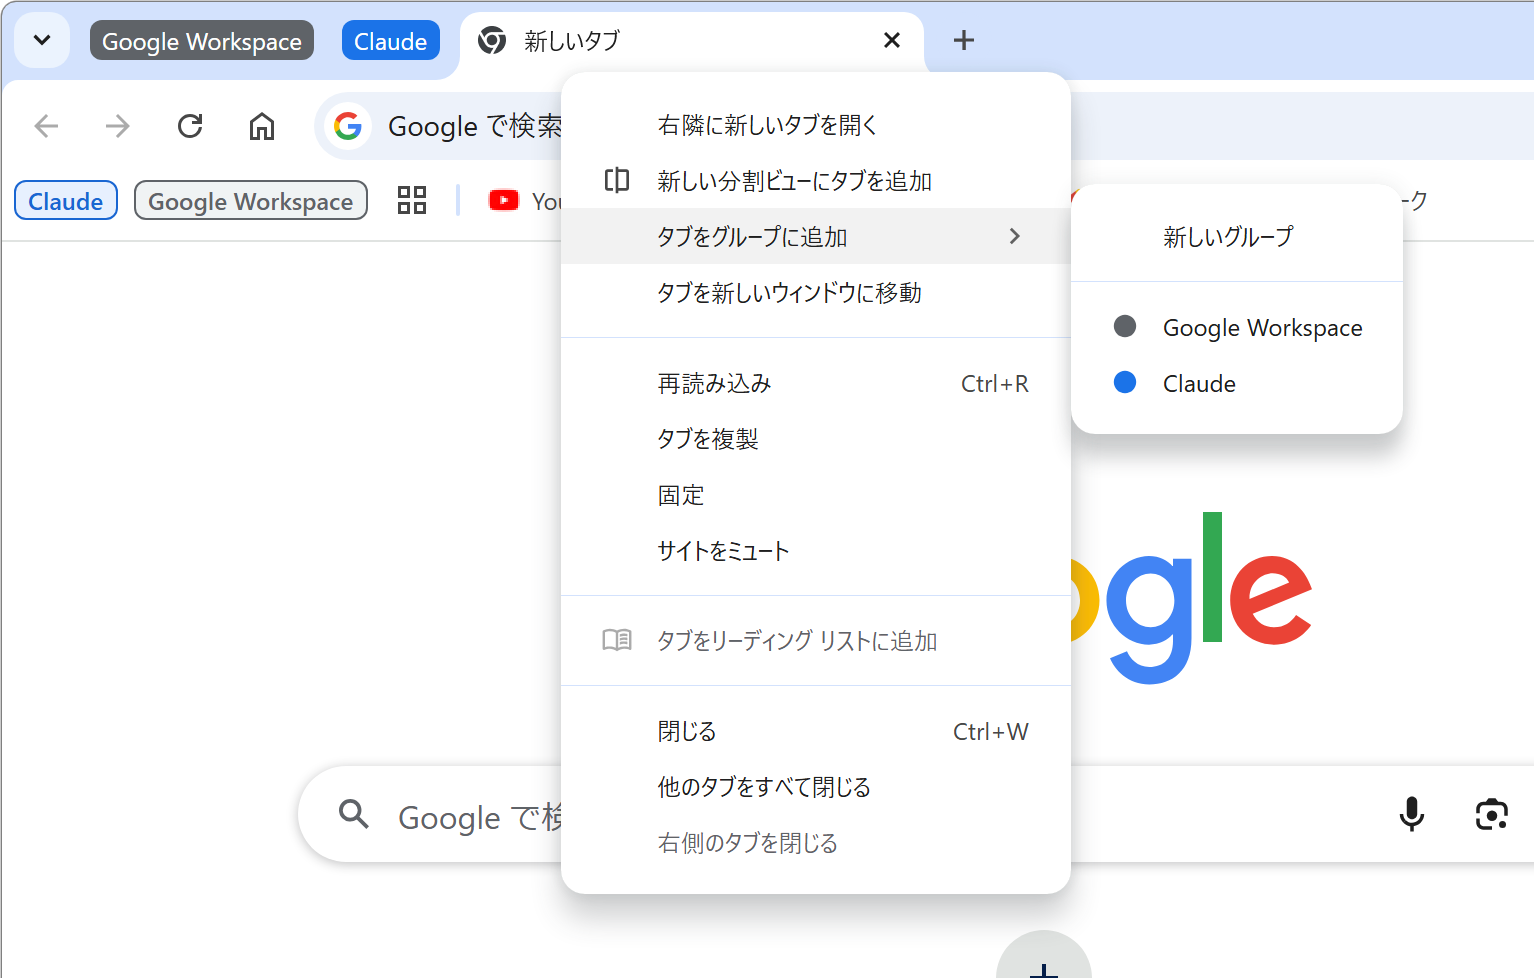Choose タブを複製 to duplicate the tab
Viewport: 1534px width, 978px height.
coord(707,438)
